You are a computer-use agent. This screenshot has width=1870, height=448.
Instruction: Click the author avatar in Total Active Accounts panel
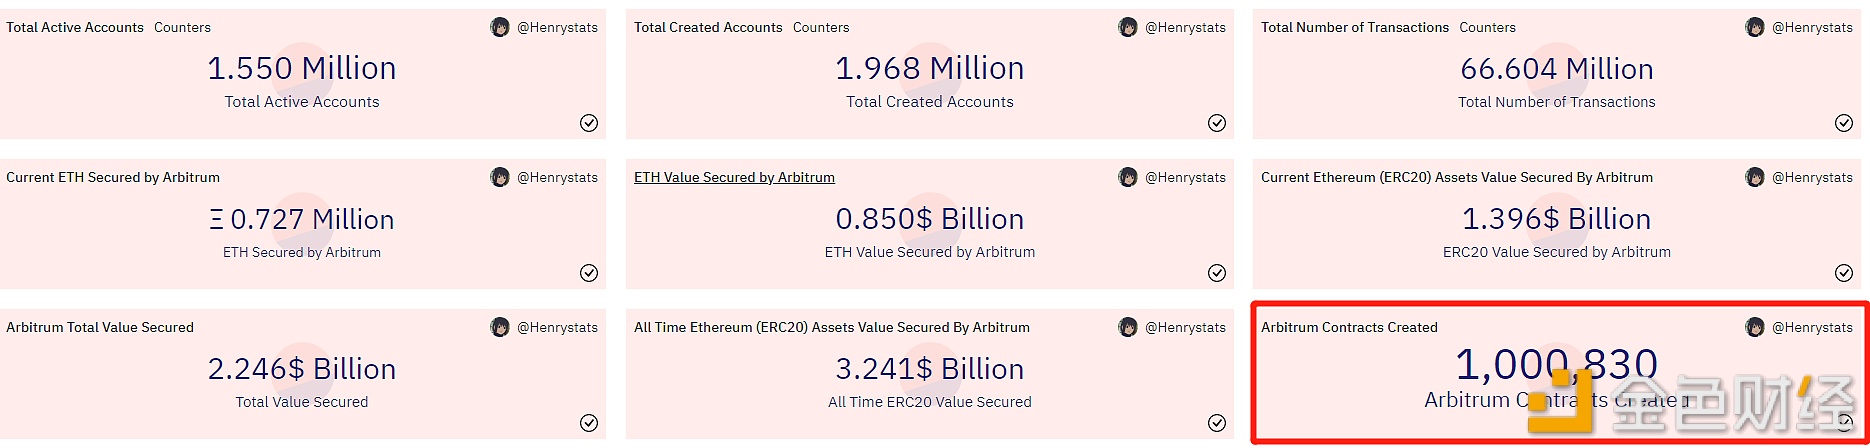pos(500,27)
